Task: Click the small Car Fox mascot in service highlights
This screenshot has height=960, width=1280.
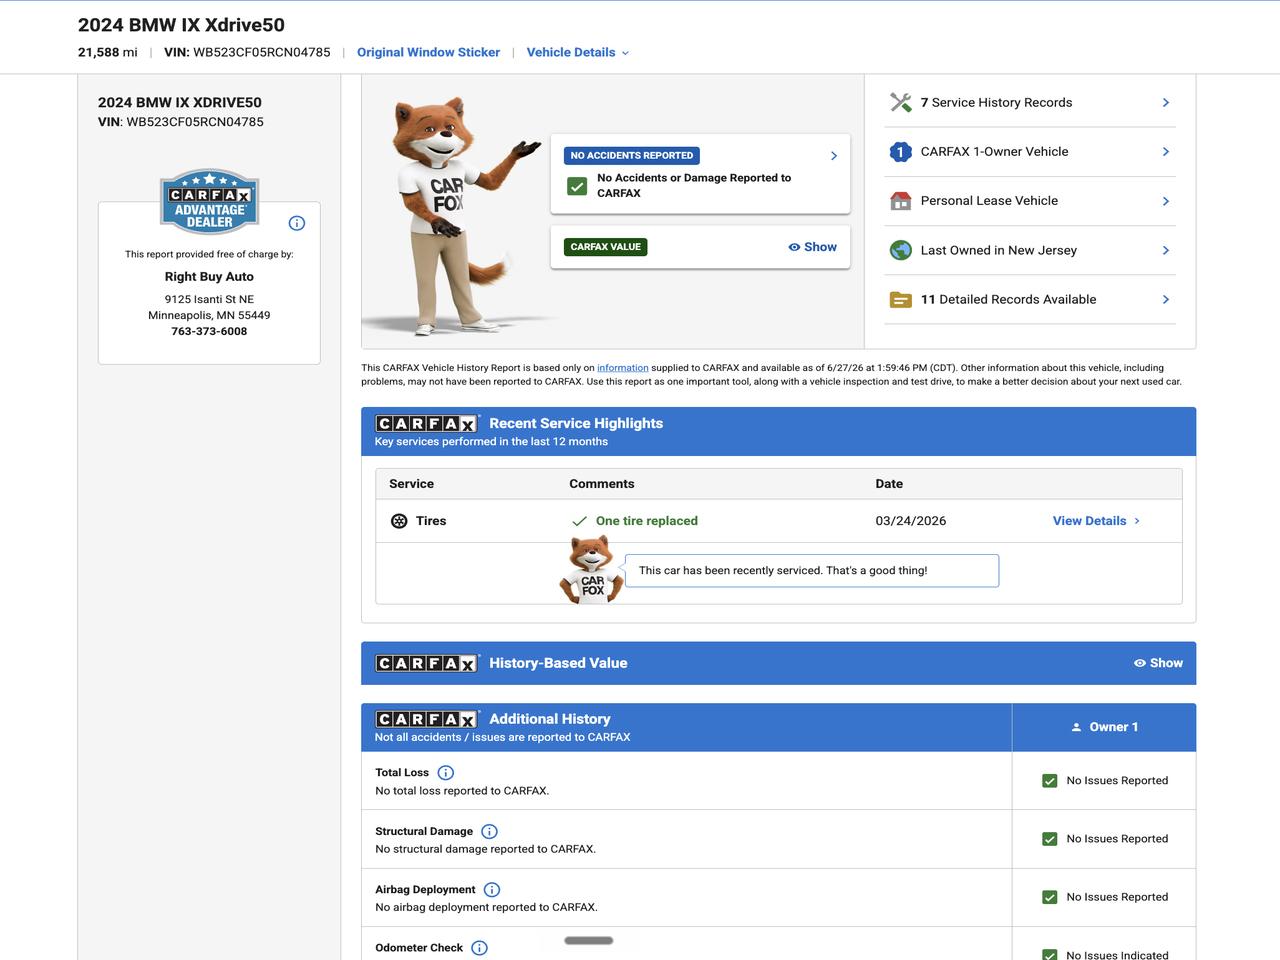Action: [591, 569]
